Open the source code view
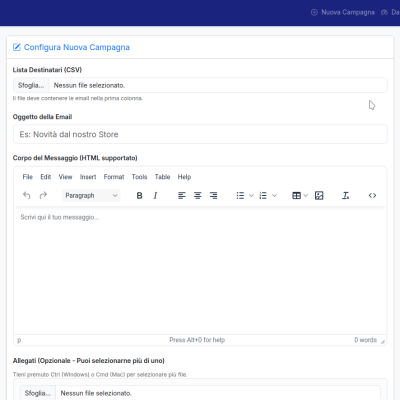The image size is (400, 400). pos(372,196)
